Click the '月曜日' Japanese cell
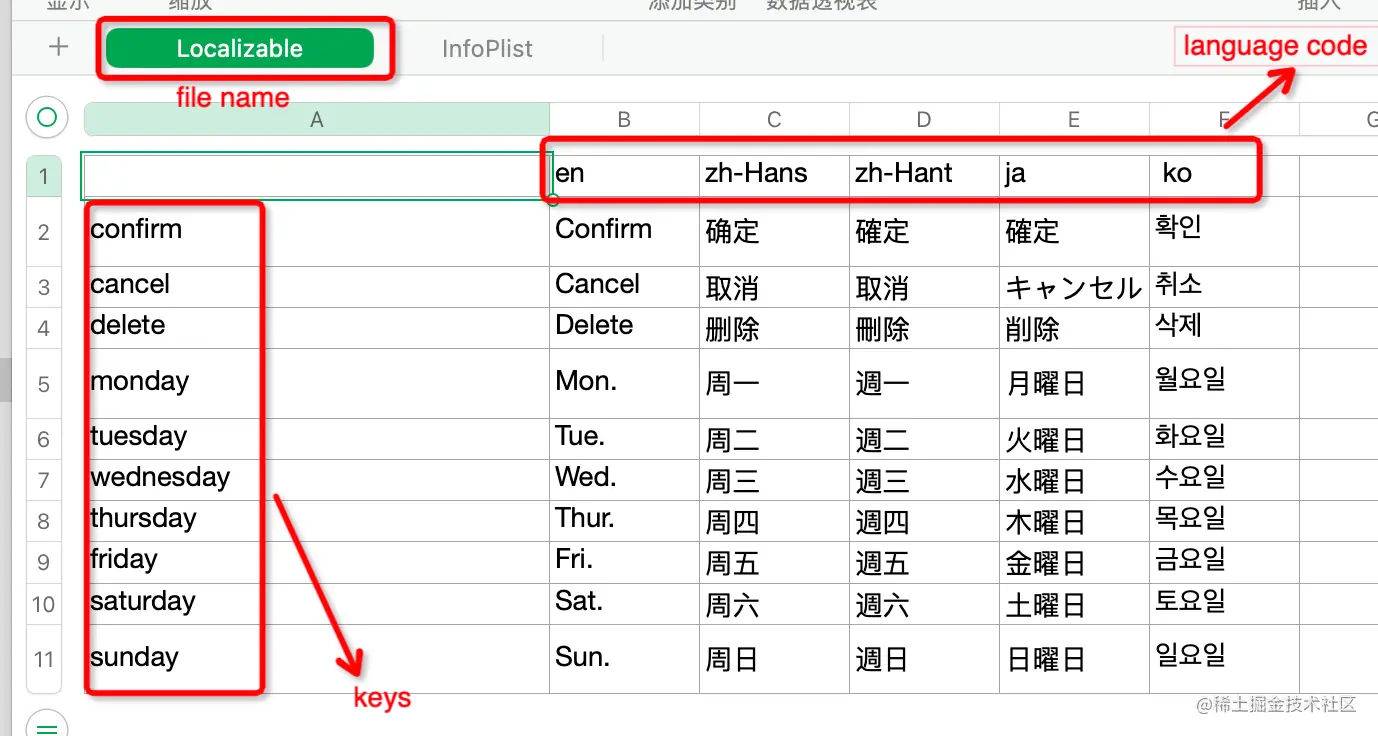The image size is (1378, 736). (1074, 383)
